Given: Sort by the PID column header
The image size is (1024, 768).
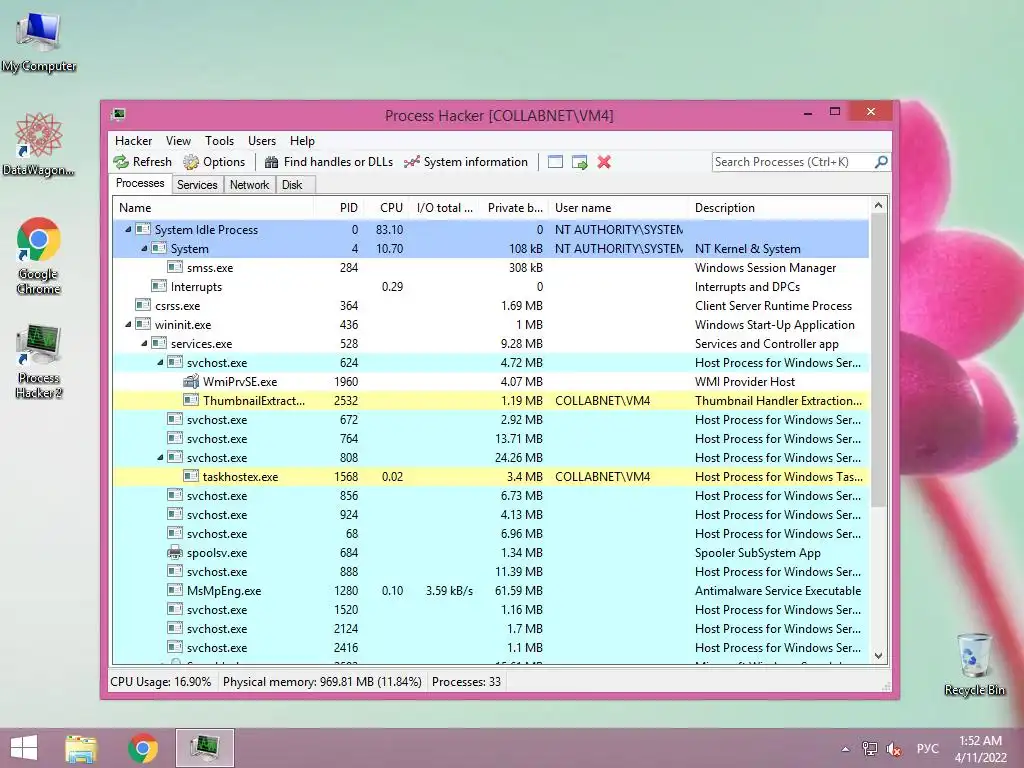Looking at the screenshot, I should click(338, 208).
